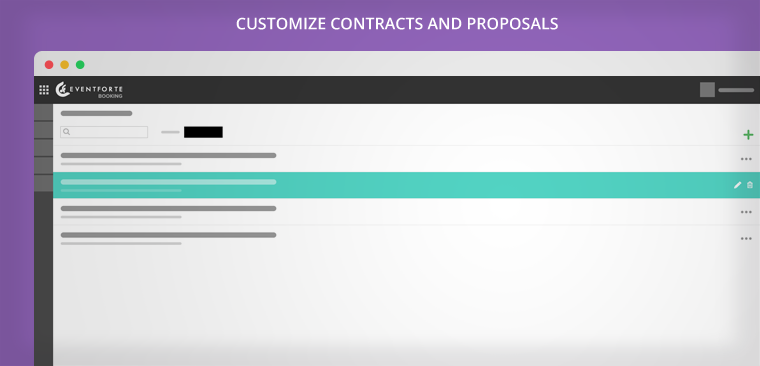Click the black filter button beside search
The image size is (760, 366).
(x=203, y=132)
